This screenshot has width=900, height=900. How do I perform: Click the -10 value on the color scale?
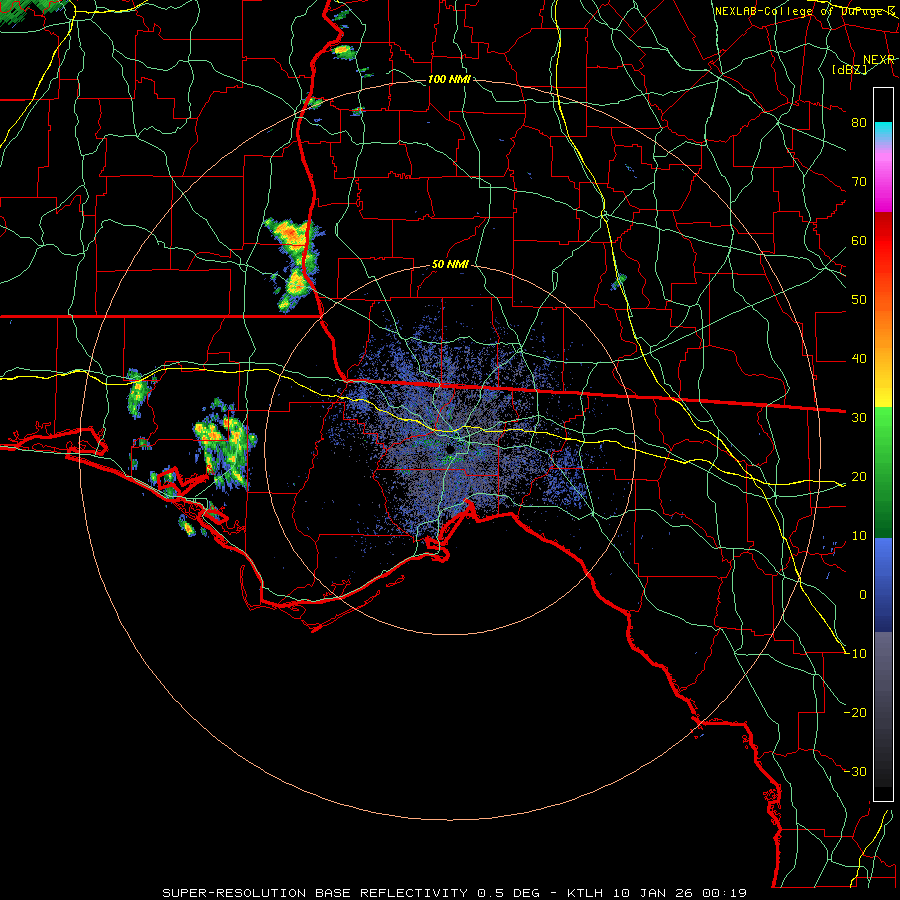856,653
